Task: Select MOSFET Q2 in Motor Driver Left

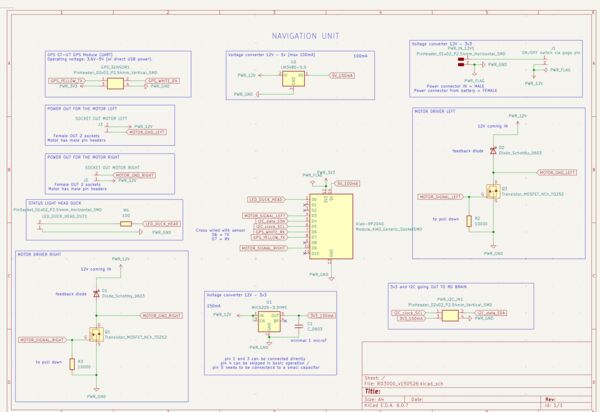Action: pos(493,191)
